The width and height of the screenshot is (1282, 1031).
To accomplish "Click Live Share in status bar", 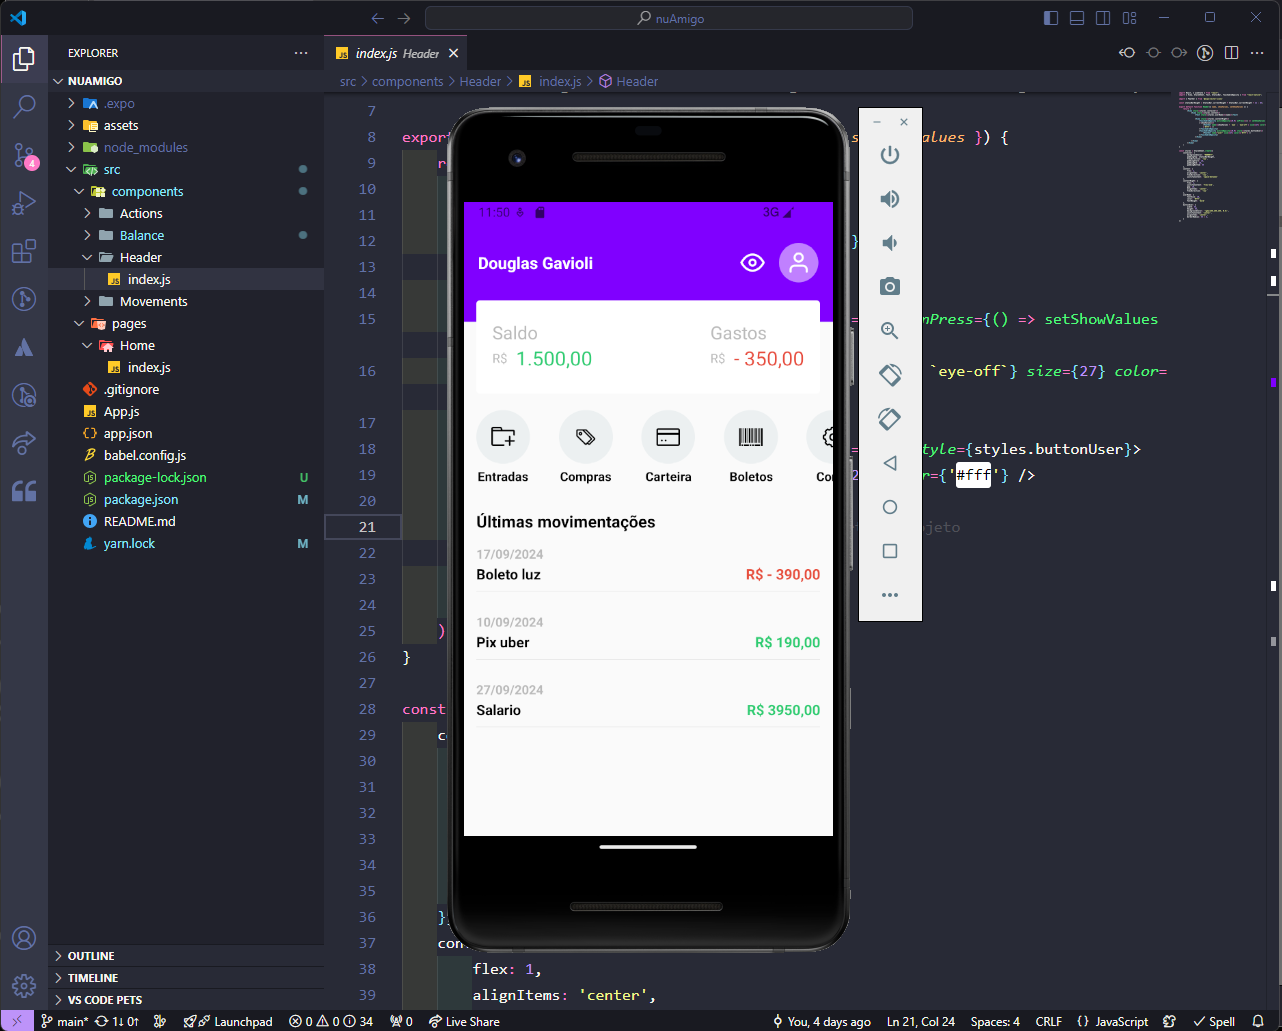I will tap(464, 1021).
